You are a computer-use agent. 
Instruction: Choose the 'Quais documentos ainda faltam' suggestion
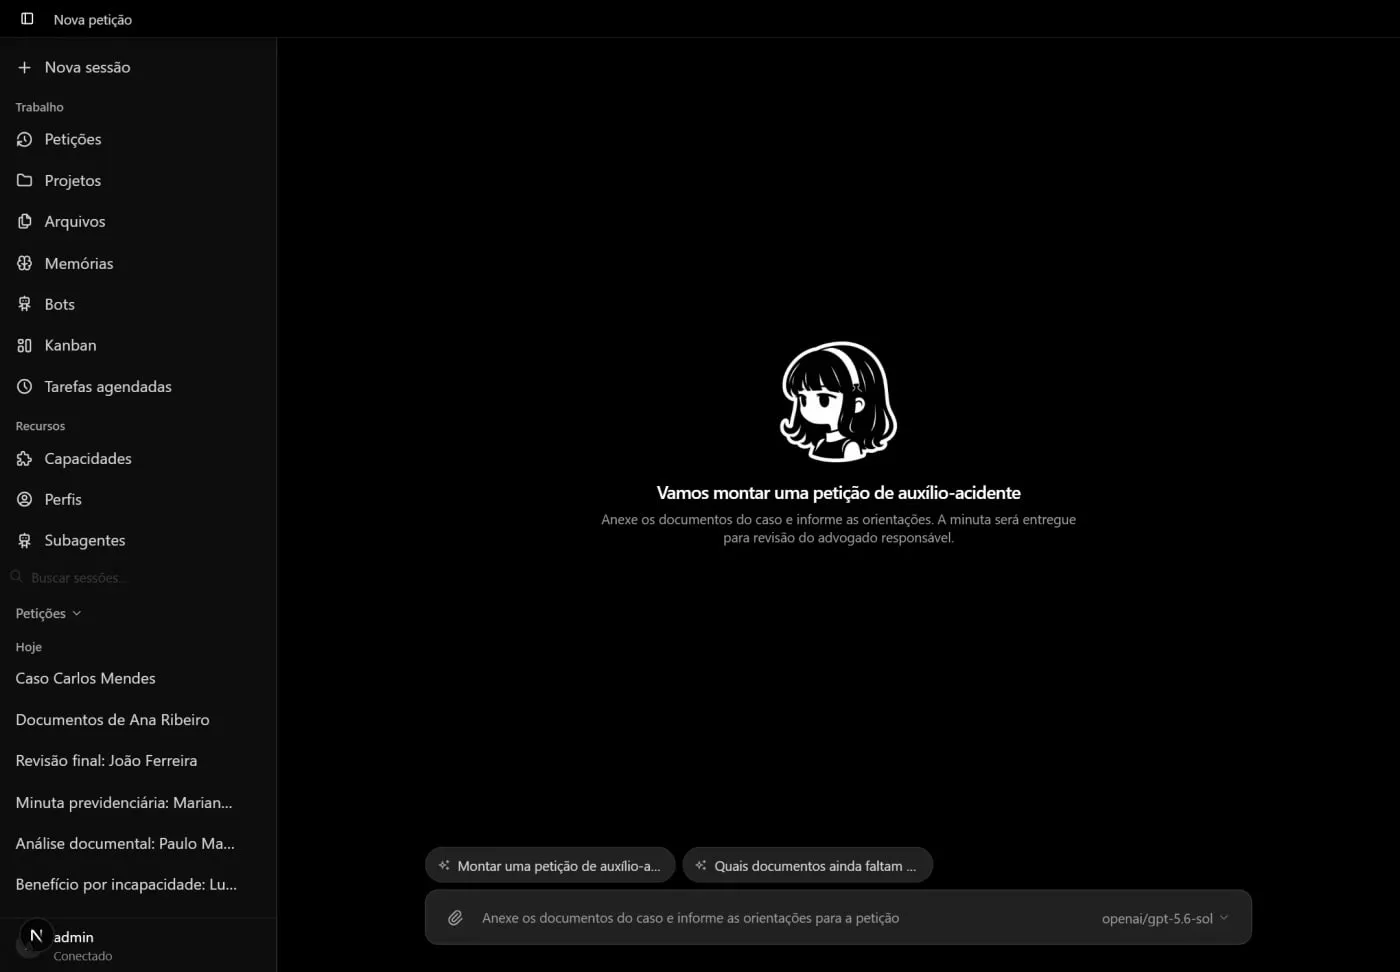(807, 866)
